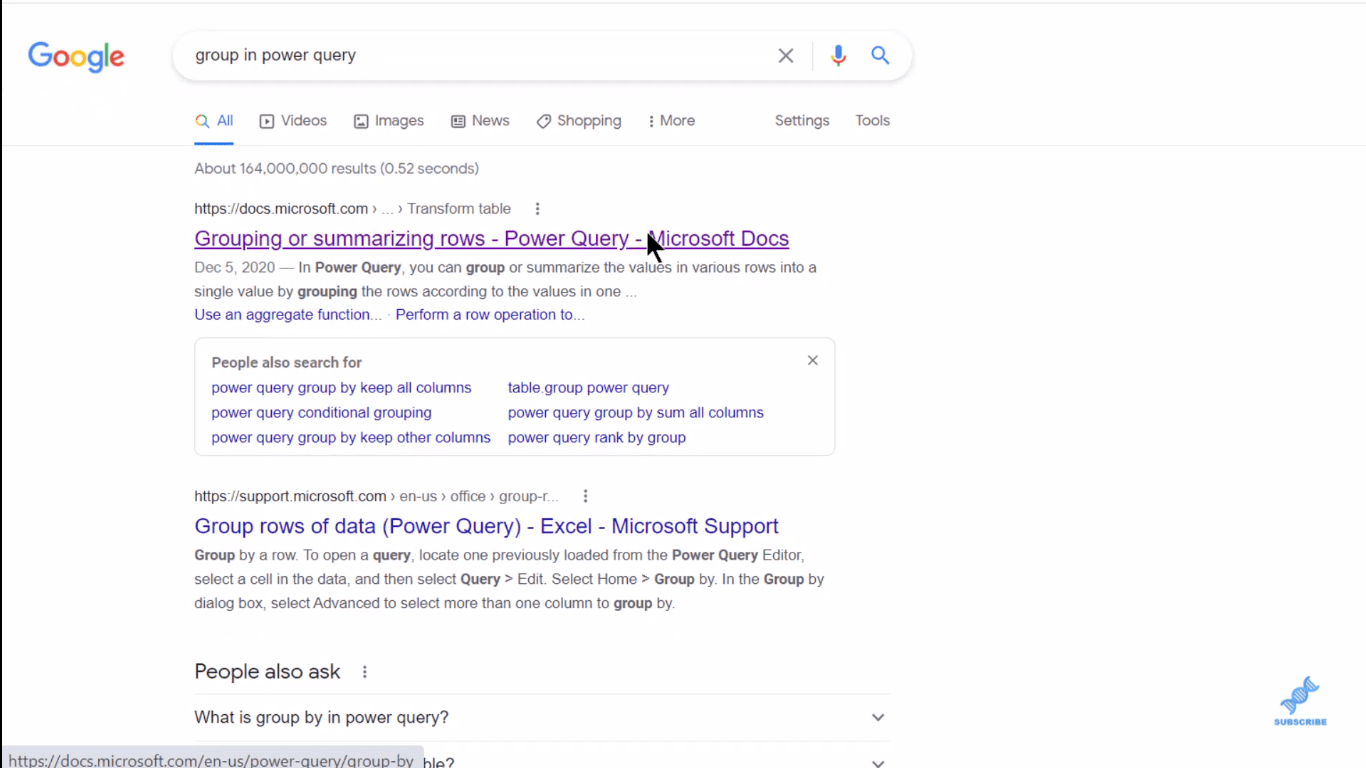The width and height of the screenshot is (1366, 768).
Task: Switch to the News tab
Action: coord(480,121)
